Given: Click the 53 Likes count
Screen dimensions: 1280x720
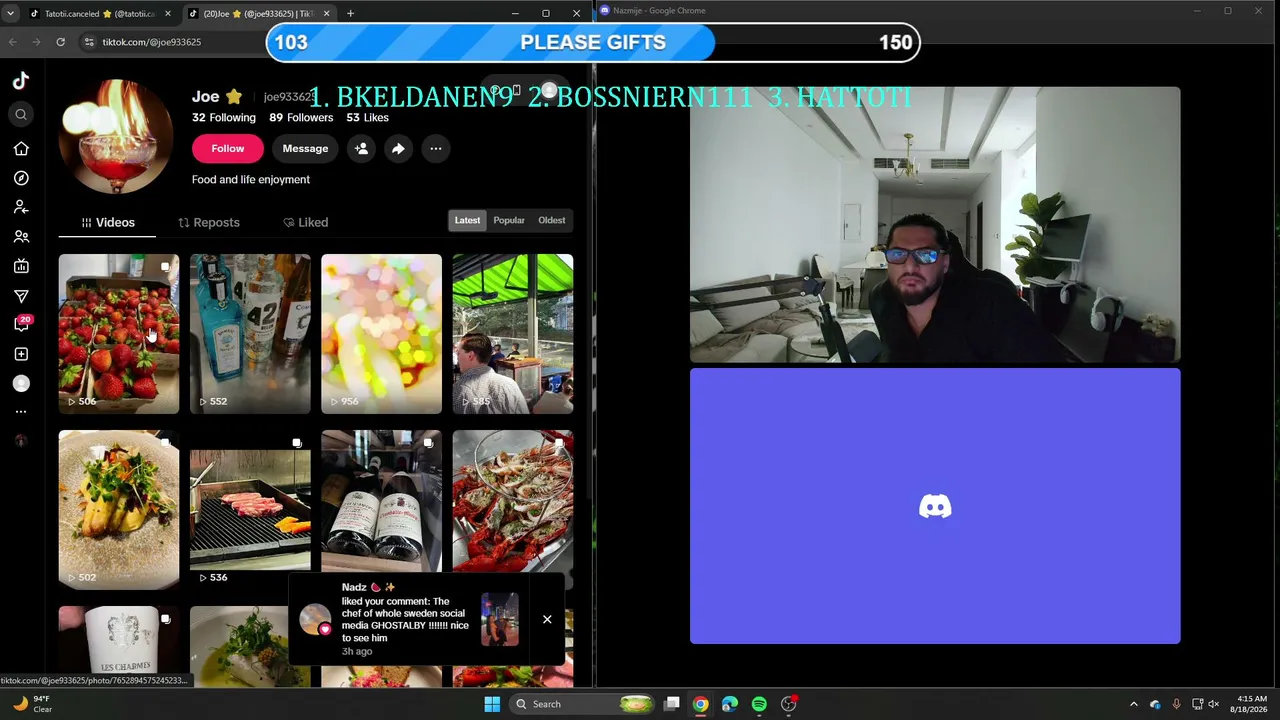Looking at the screenshot, I should [x=367, y=118].
